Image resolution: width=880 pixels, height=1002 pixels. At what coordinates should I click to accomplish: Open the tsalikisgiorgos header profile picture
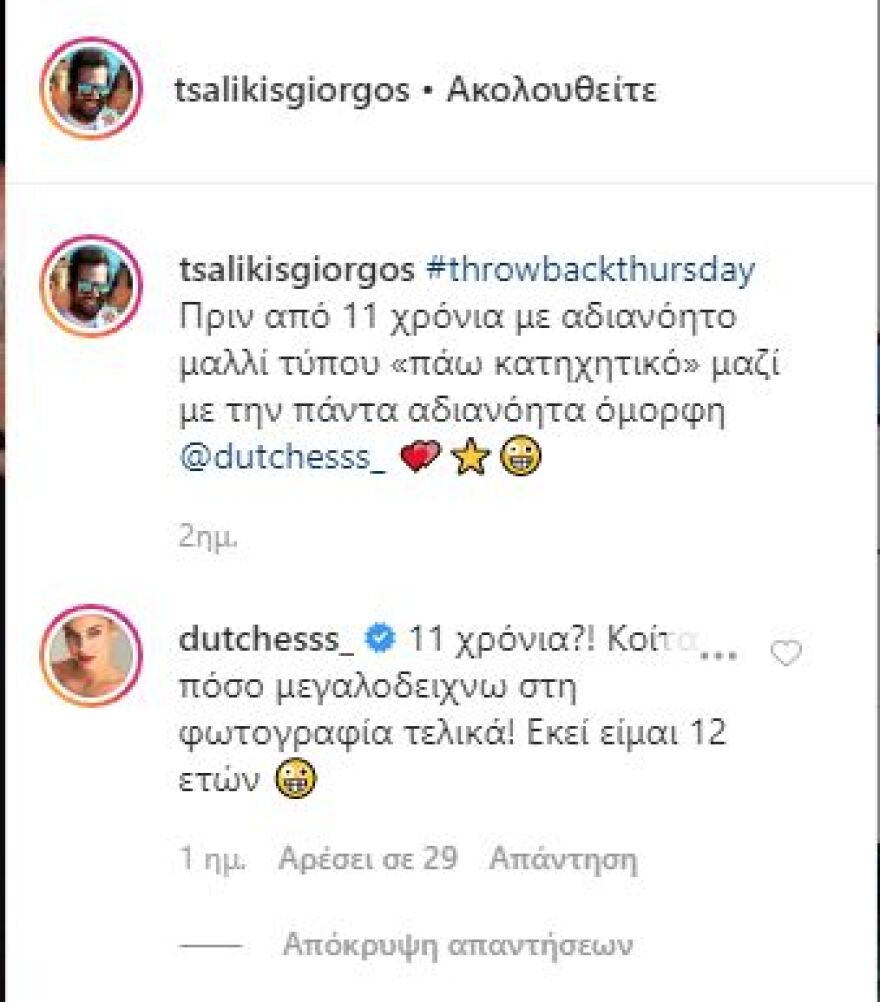click(91, 88)
